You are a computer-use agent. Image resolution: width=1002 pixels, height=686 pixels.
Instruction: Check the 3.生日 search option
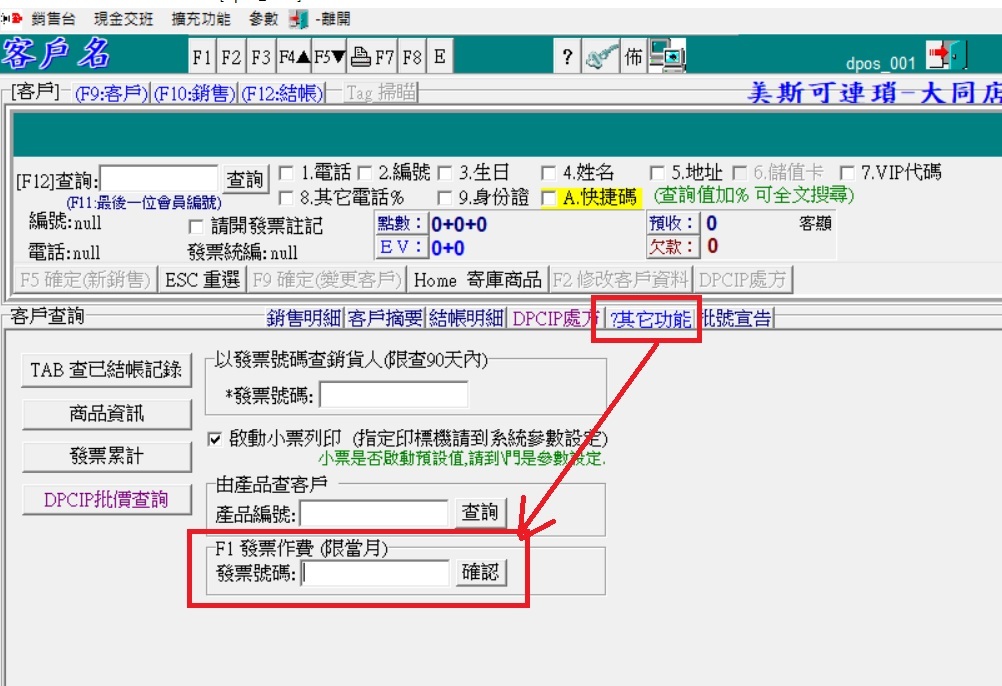(x=445, y=172)
